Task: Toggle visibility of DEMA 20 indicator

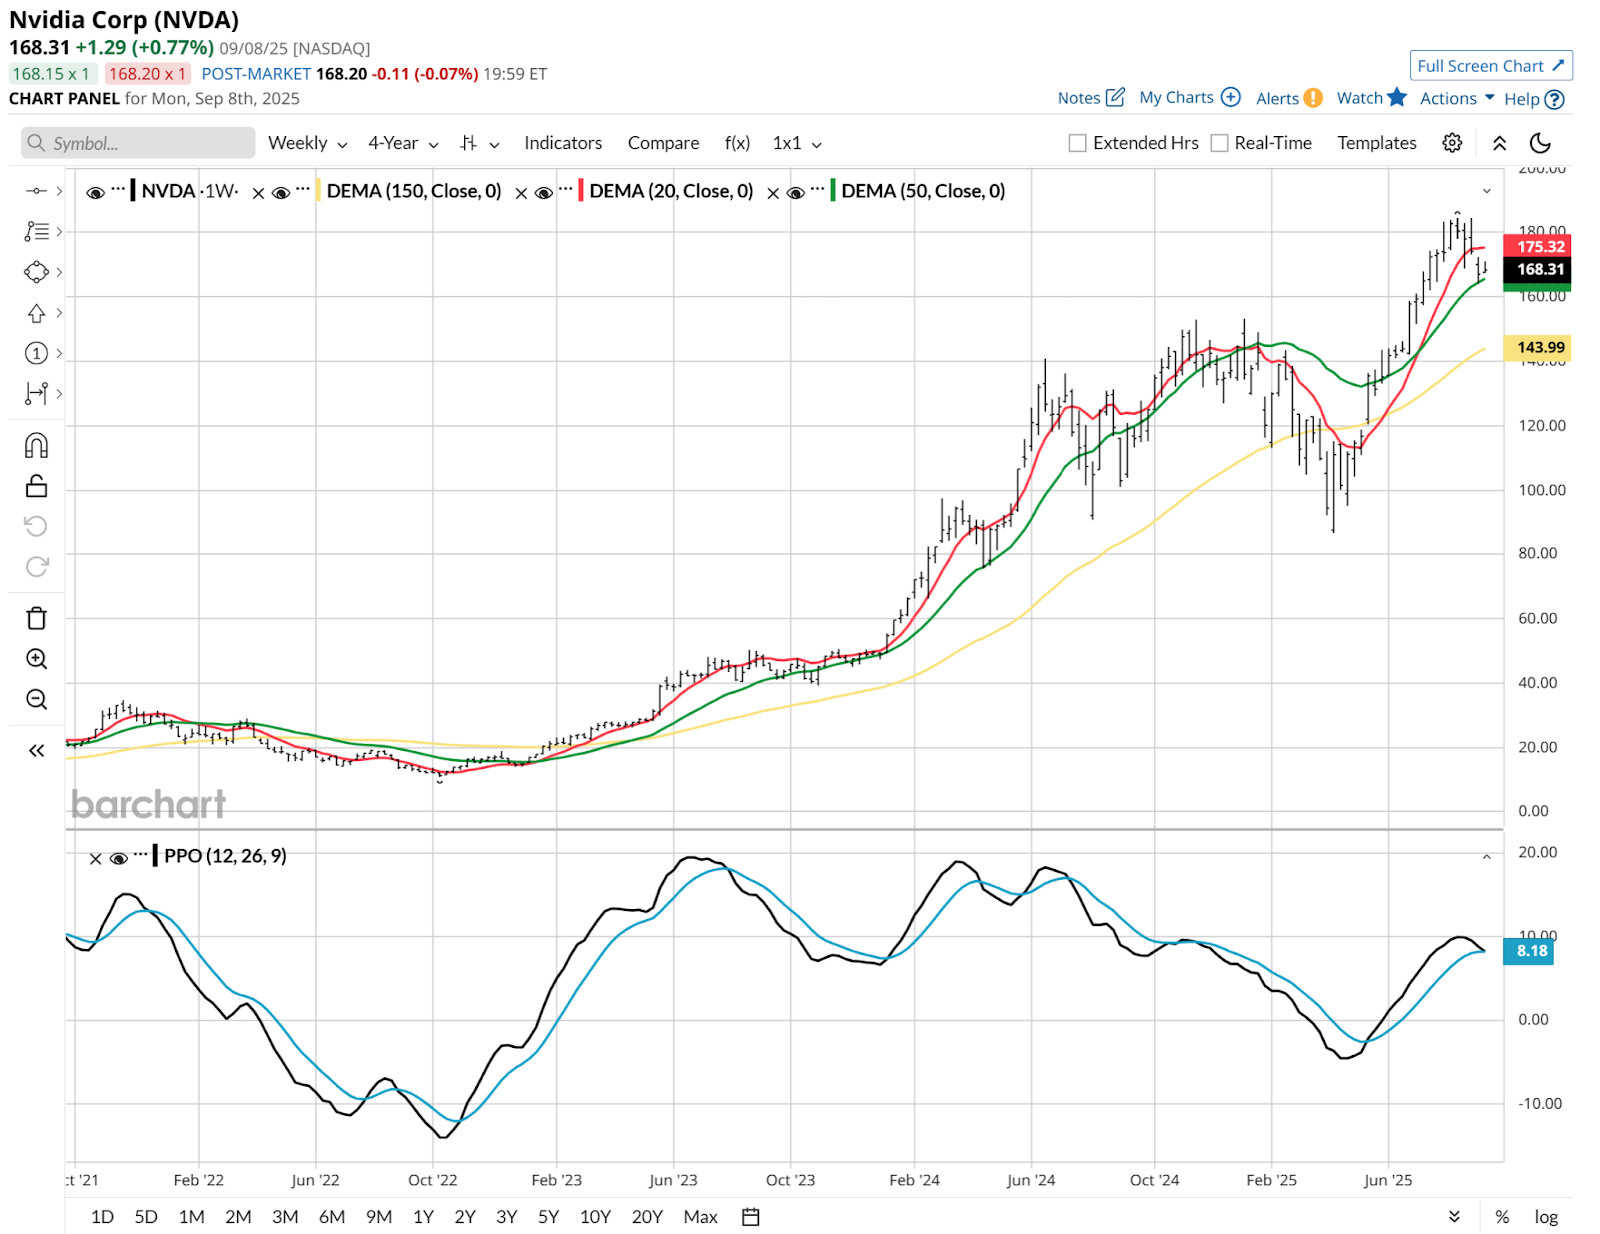Action: pos(543,192)
